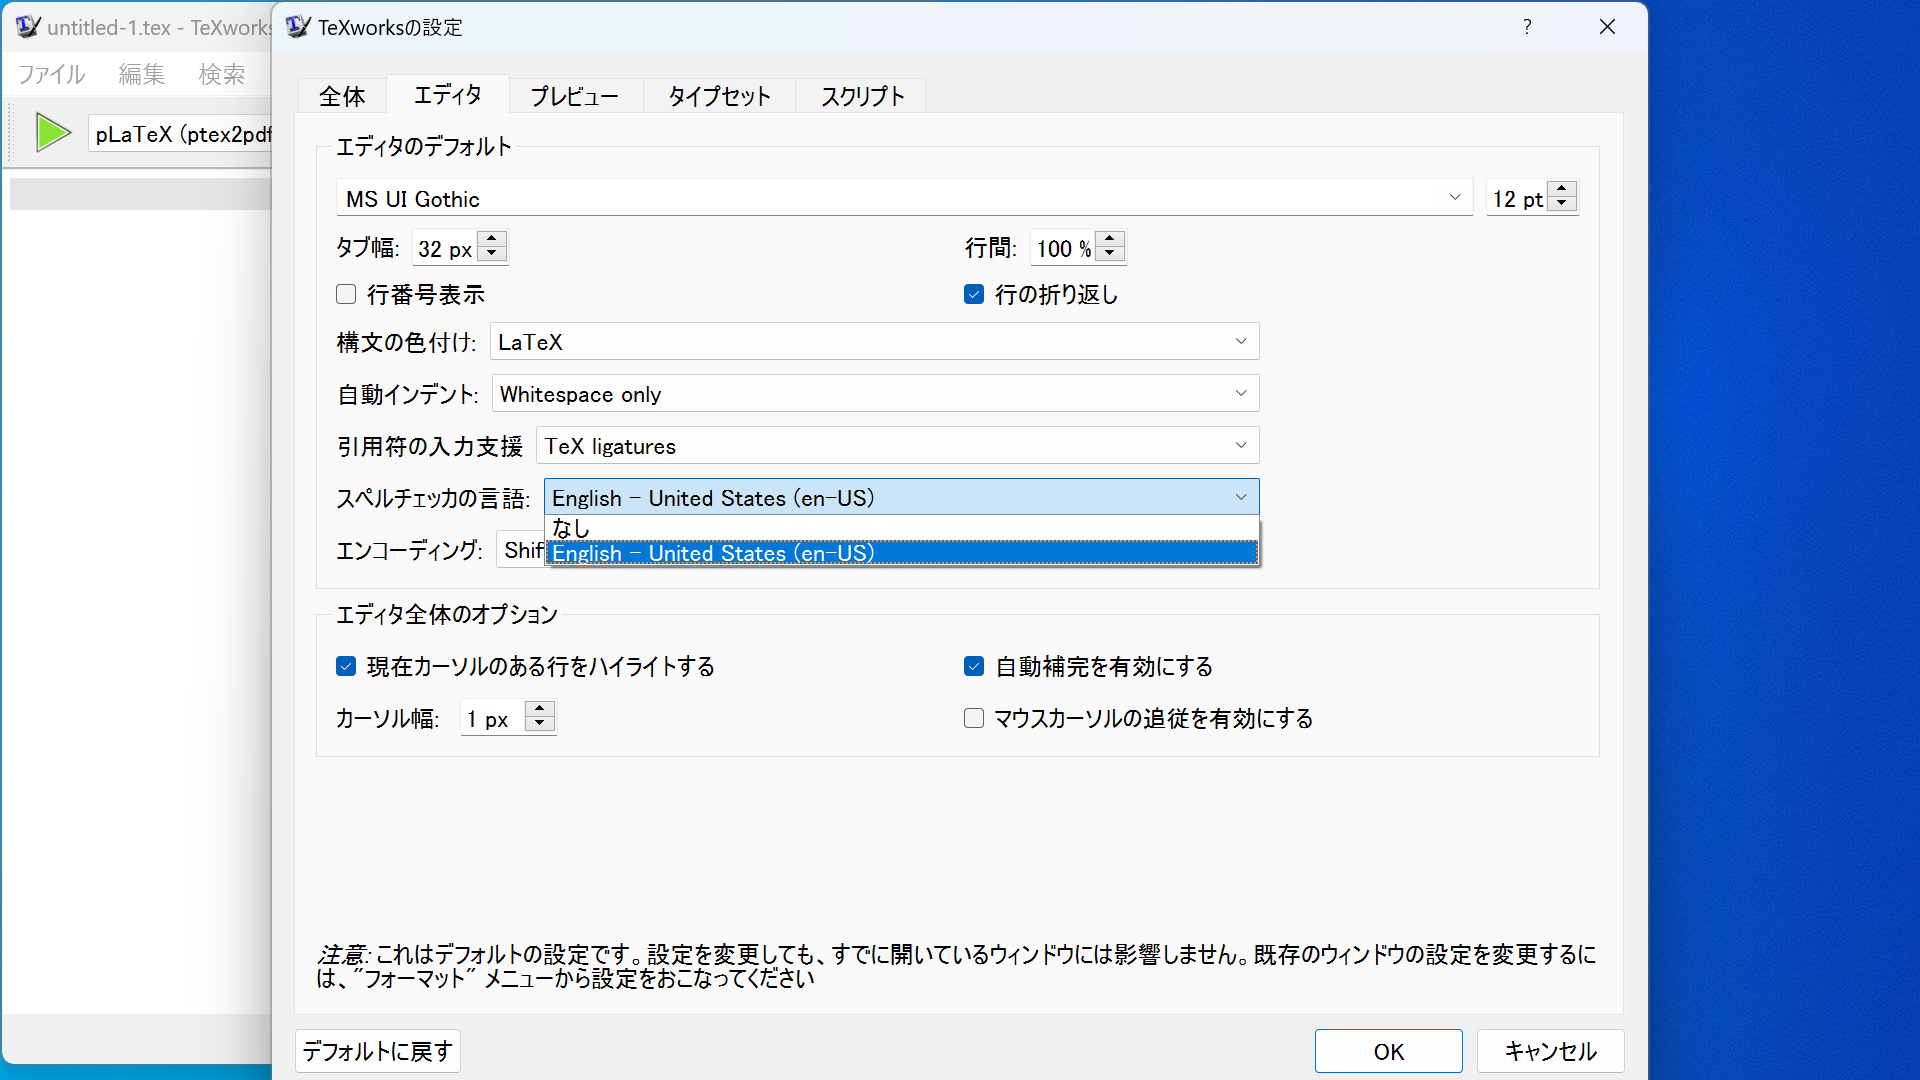Close the TeXworks settings dialog

pyautogui.click(x=1607, y=27)
